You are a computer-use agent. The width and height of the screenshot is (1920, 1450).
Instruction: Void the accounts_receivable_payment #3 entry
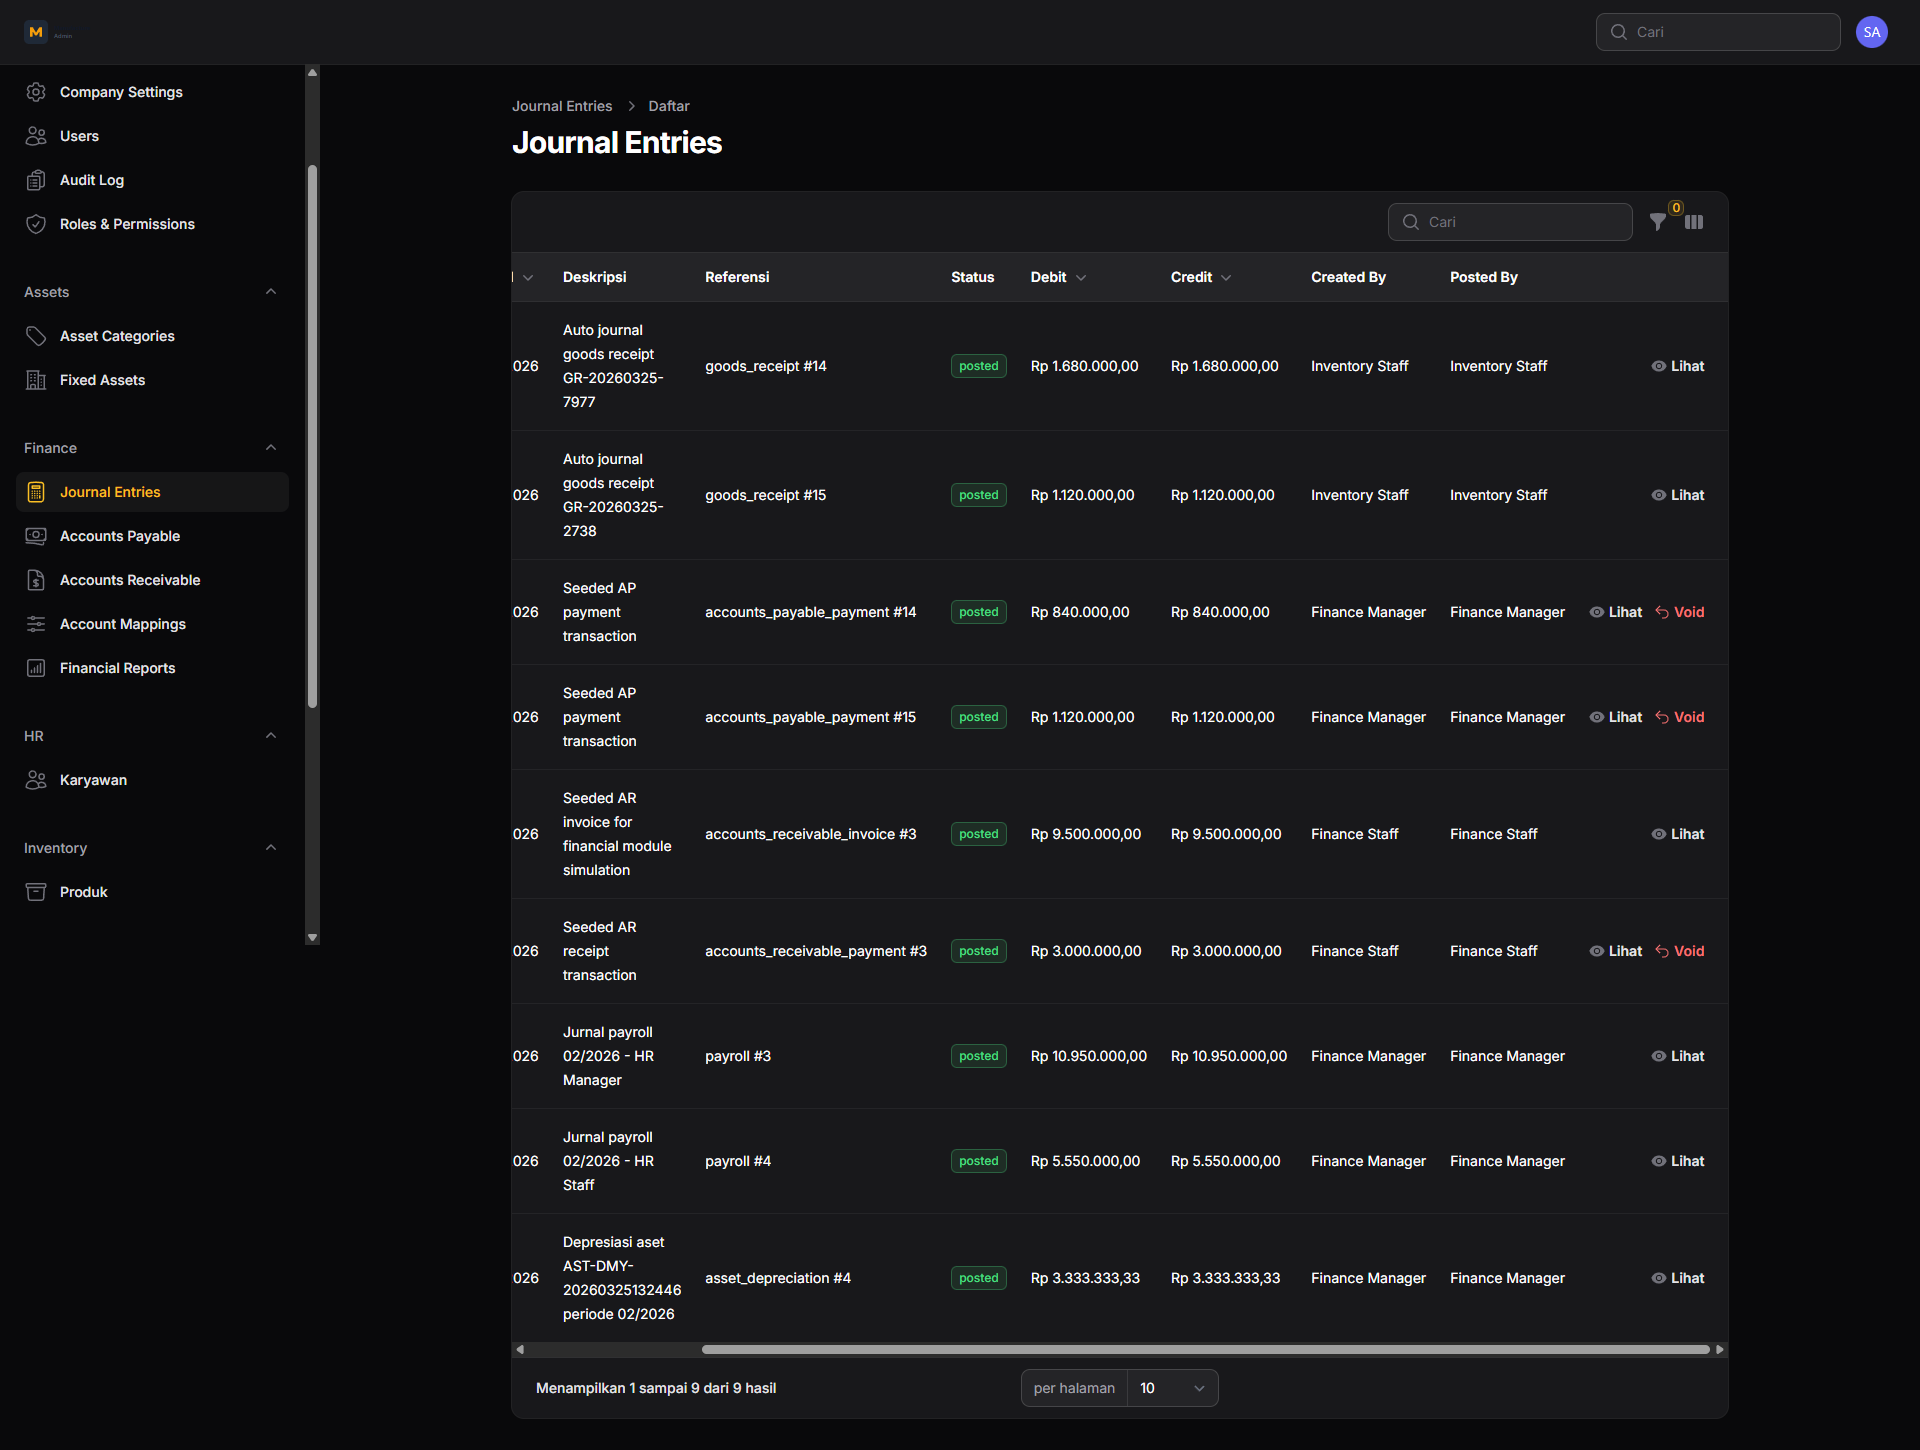click(x=1680, y=951)
